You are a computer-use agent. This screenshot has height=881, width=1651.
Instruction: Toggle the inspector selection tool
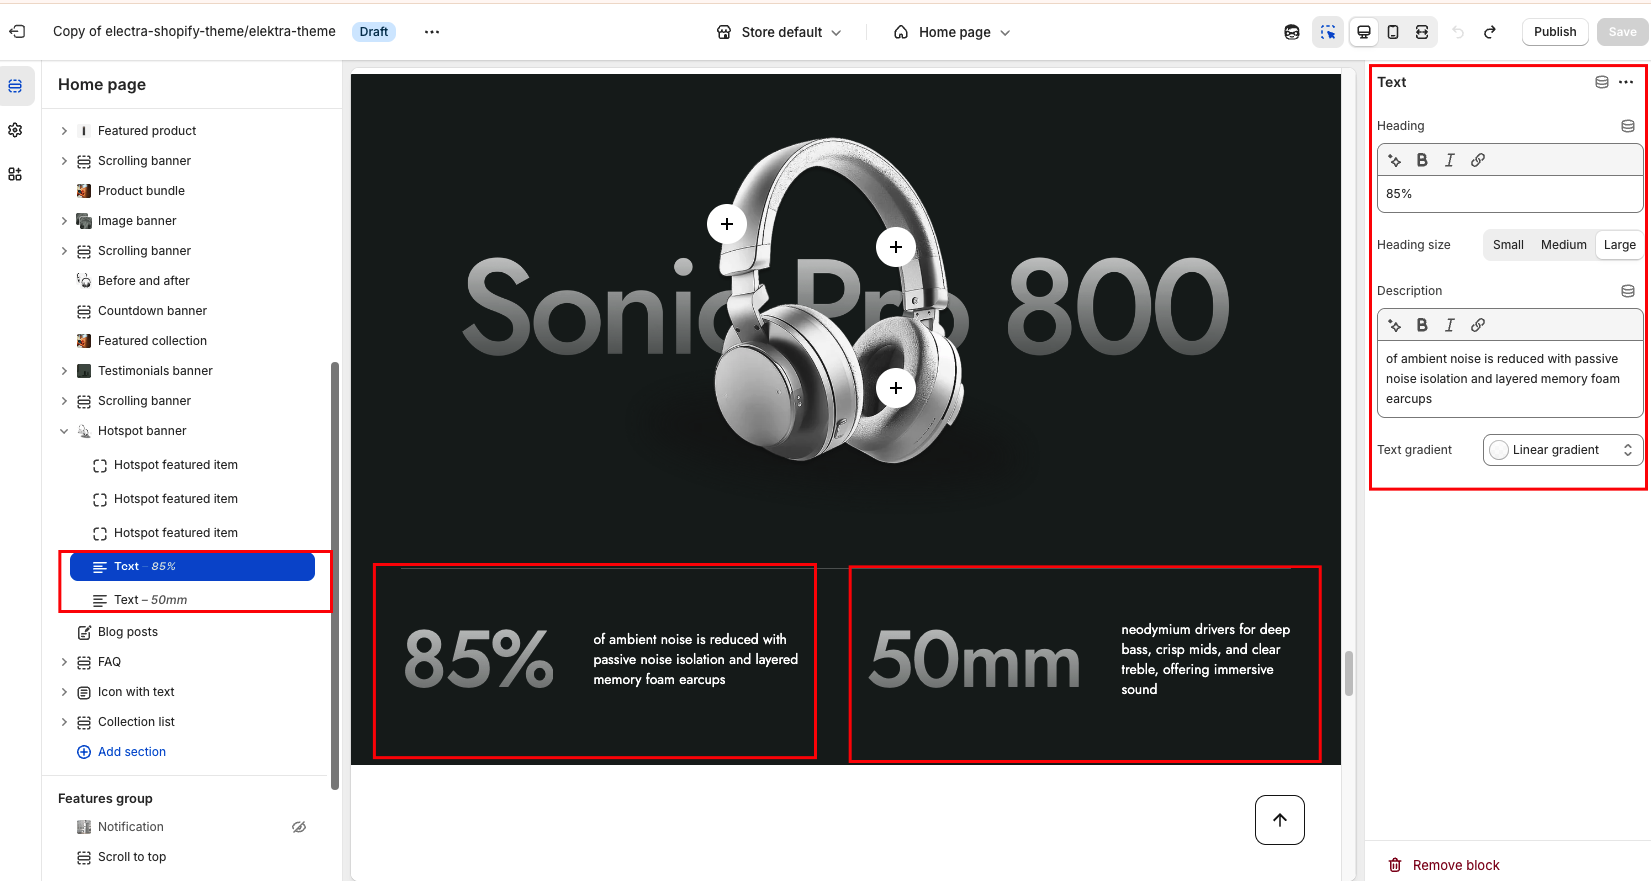pos(1328,32)
